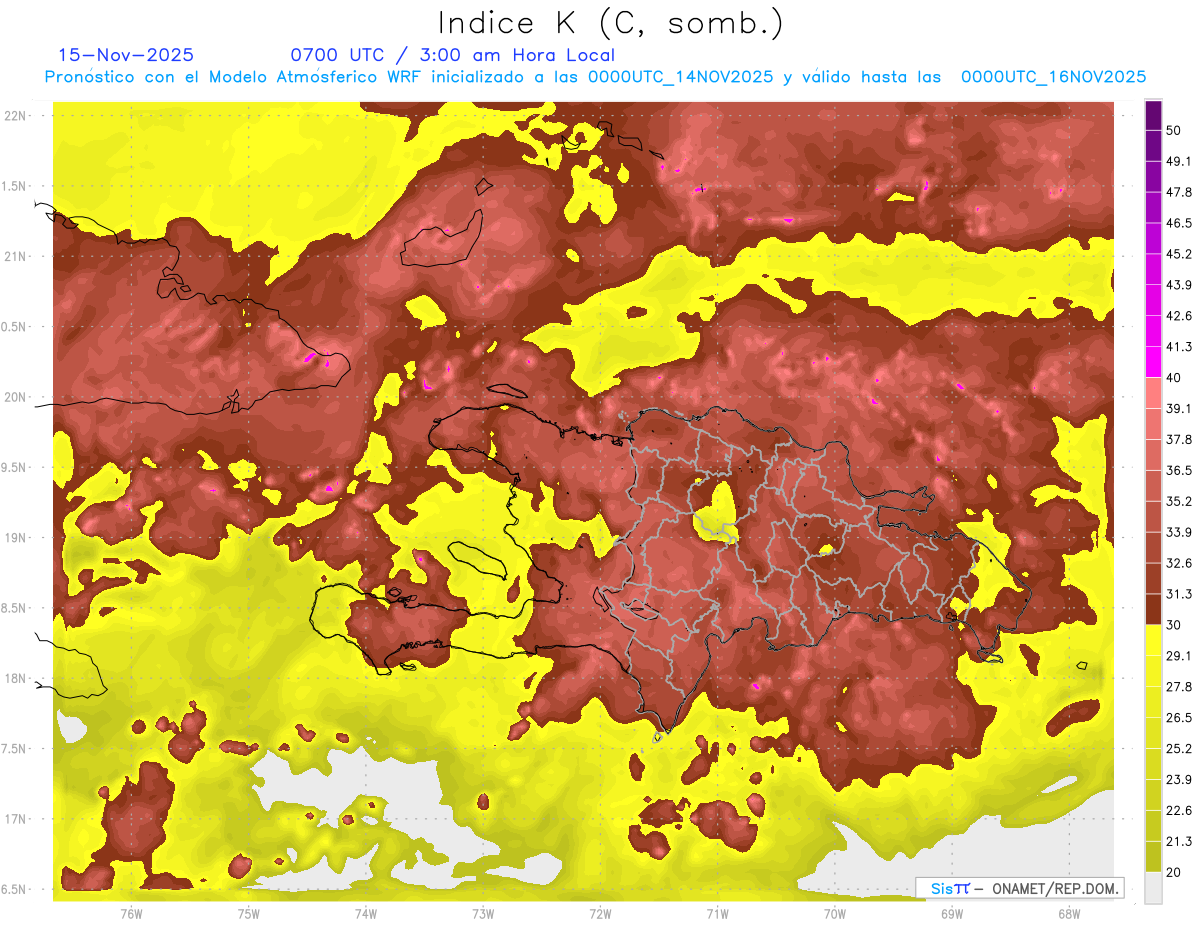Image resolution: width=1200 pixels, height=927 pixels.
Task: Click the "30" color scale label
Action: 1175,625
